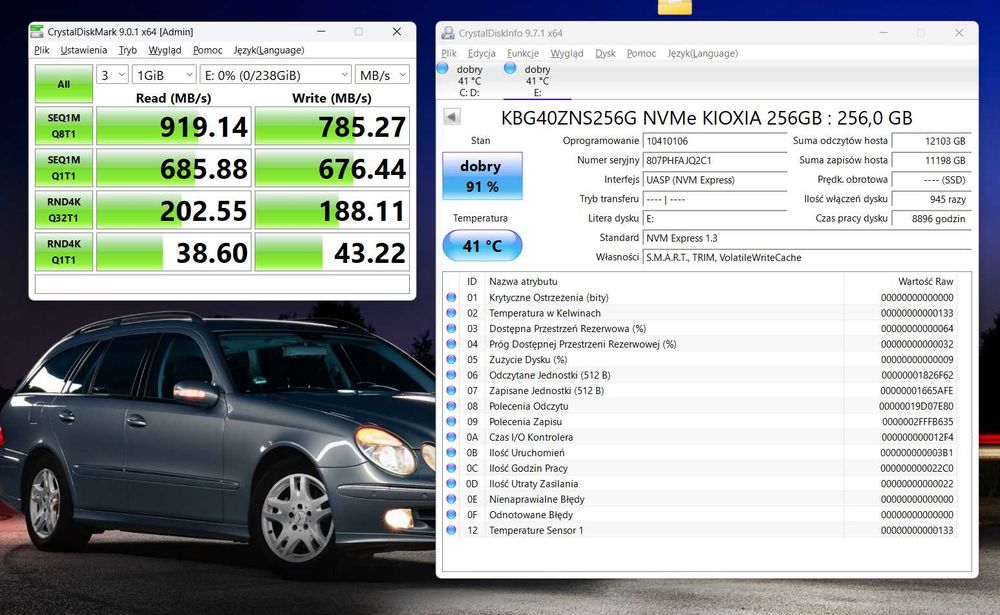The width and height of the screenshot is (1000, 615).
Task: Start the RND4K Q32T1 test
Action: (x=64, y=210)
